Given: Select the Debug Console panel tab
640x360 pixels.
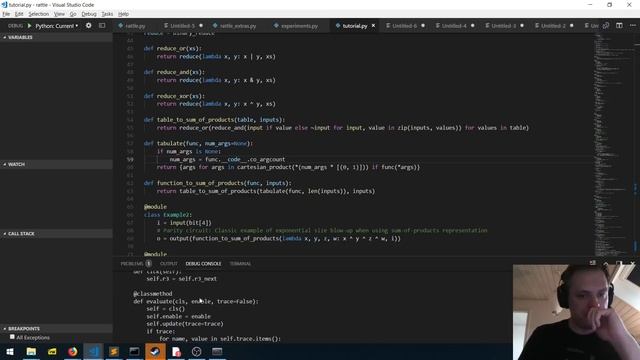Looking at the screenshot, I should click(203, 264).
